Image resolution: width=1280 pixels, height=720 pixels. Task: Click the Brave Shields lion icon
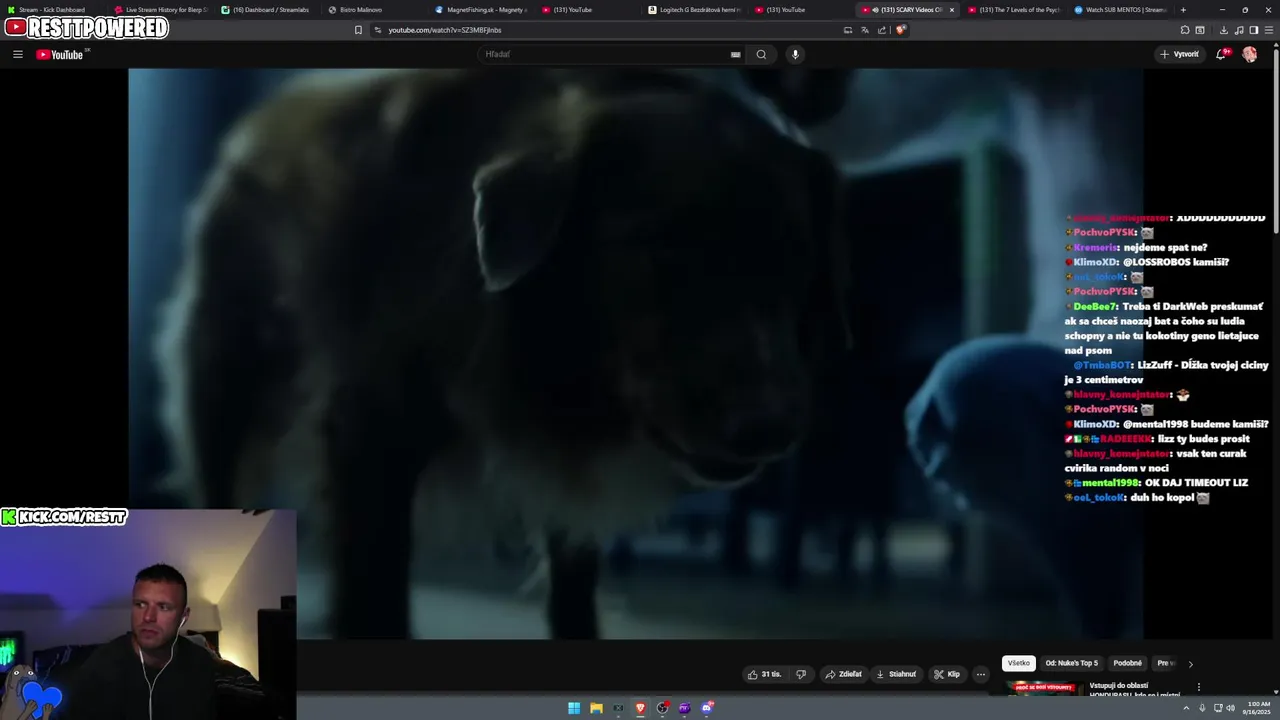click(x=900, y=30)
